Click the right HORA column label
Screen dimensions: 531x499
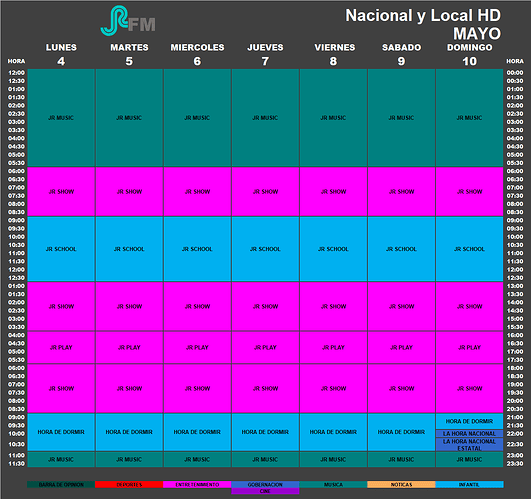tap(515, 61)
